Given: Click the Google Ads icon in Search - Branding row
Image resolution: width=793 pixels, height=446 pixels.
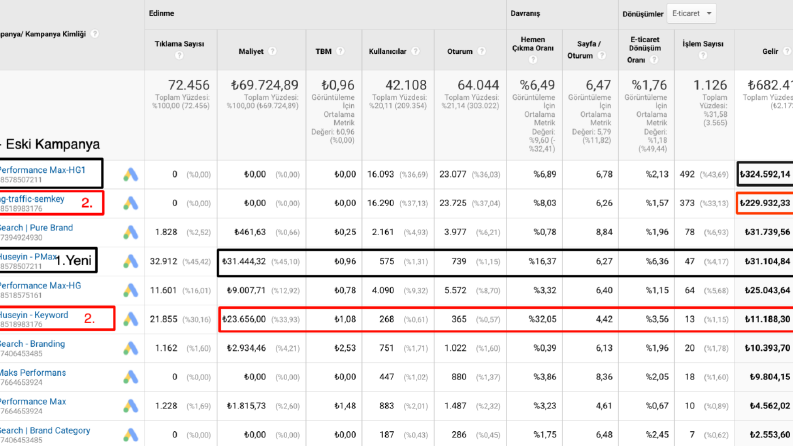Looking at the screenshot, I should click(x=130, y=348).
